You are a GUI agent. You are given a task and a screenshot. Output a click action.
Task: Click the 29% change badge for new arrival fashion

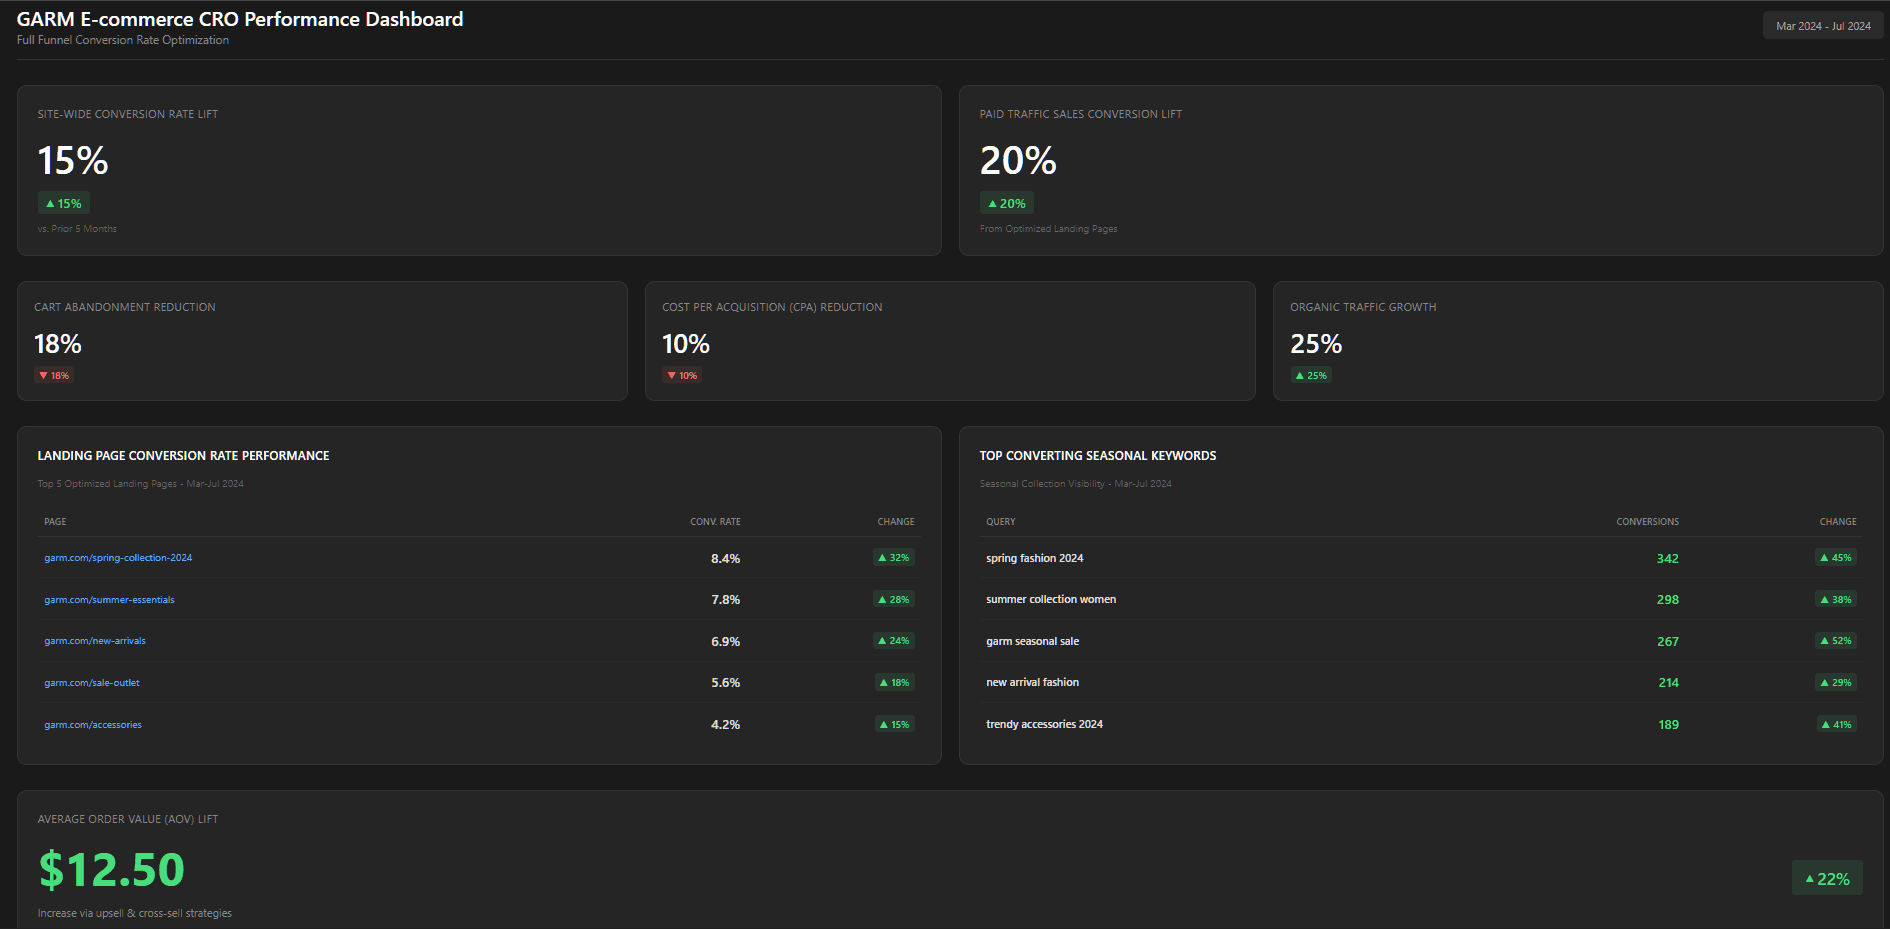point(1836,683)
